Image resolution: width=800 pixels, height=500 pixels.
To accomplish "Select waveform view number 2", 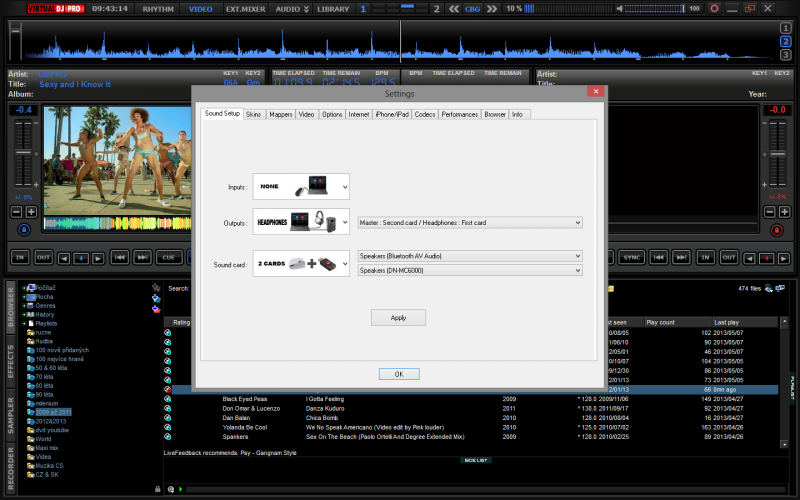I will pyautogui.click(x=786, y=41).
